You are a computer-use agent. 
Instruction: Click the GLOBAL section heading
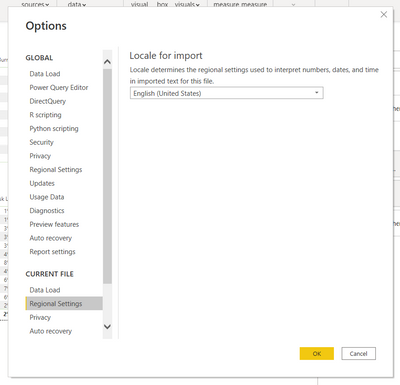click(x=39, y=58)
